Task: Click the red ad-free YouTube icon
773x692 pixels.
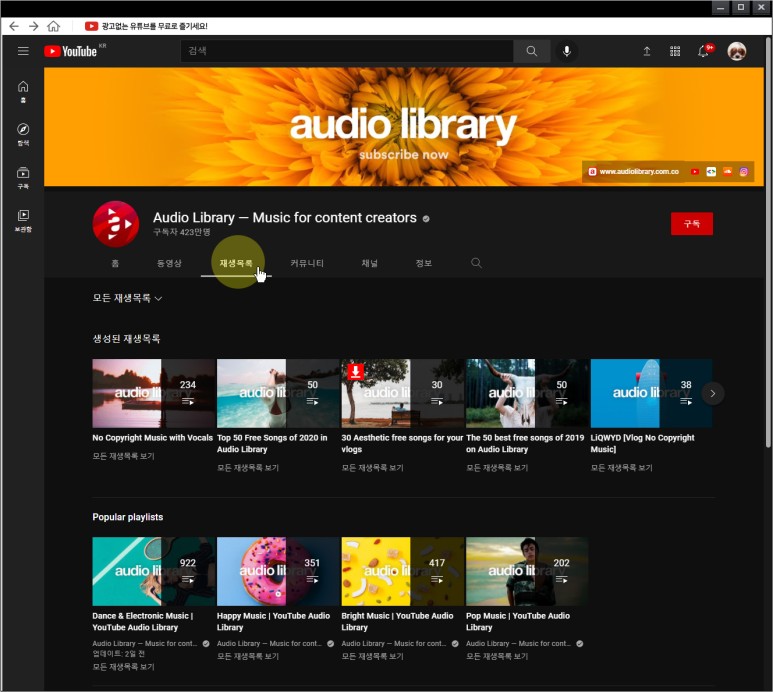Action: coord(91,26)
